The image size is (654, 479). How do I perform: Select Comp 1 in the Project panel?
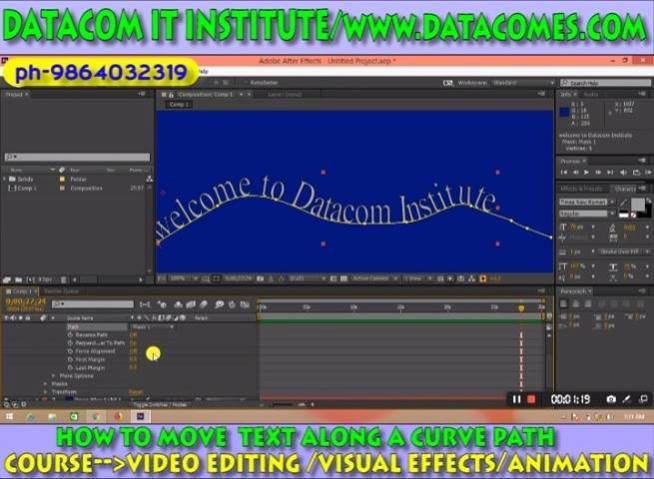point(26,188)
